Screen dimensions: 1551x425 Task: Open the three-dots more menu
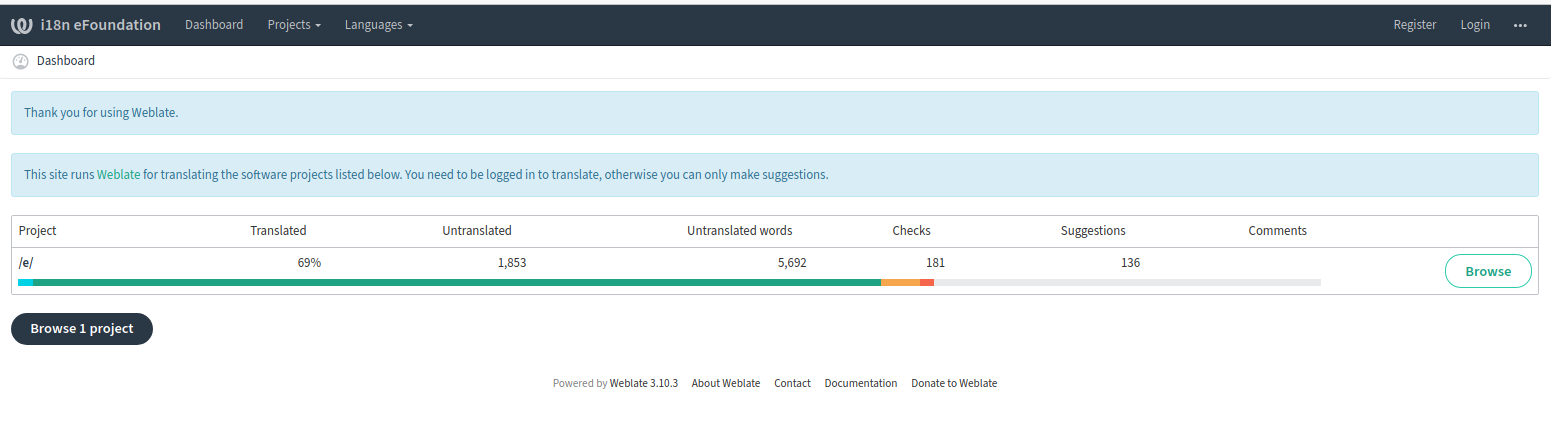click(1520, 25)
